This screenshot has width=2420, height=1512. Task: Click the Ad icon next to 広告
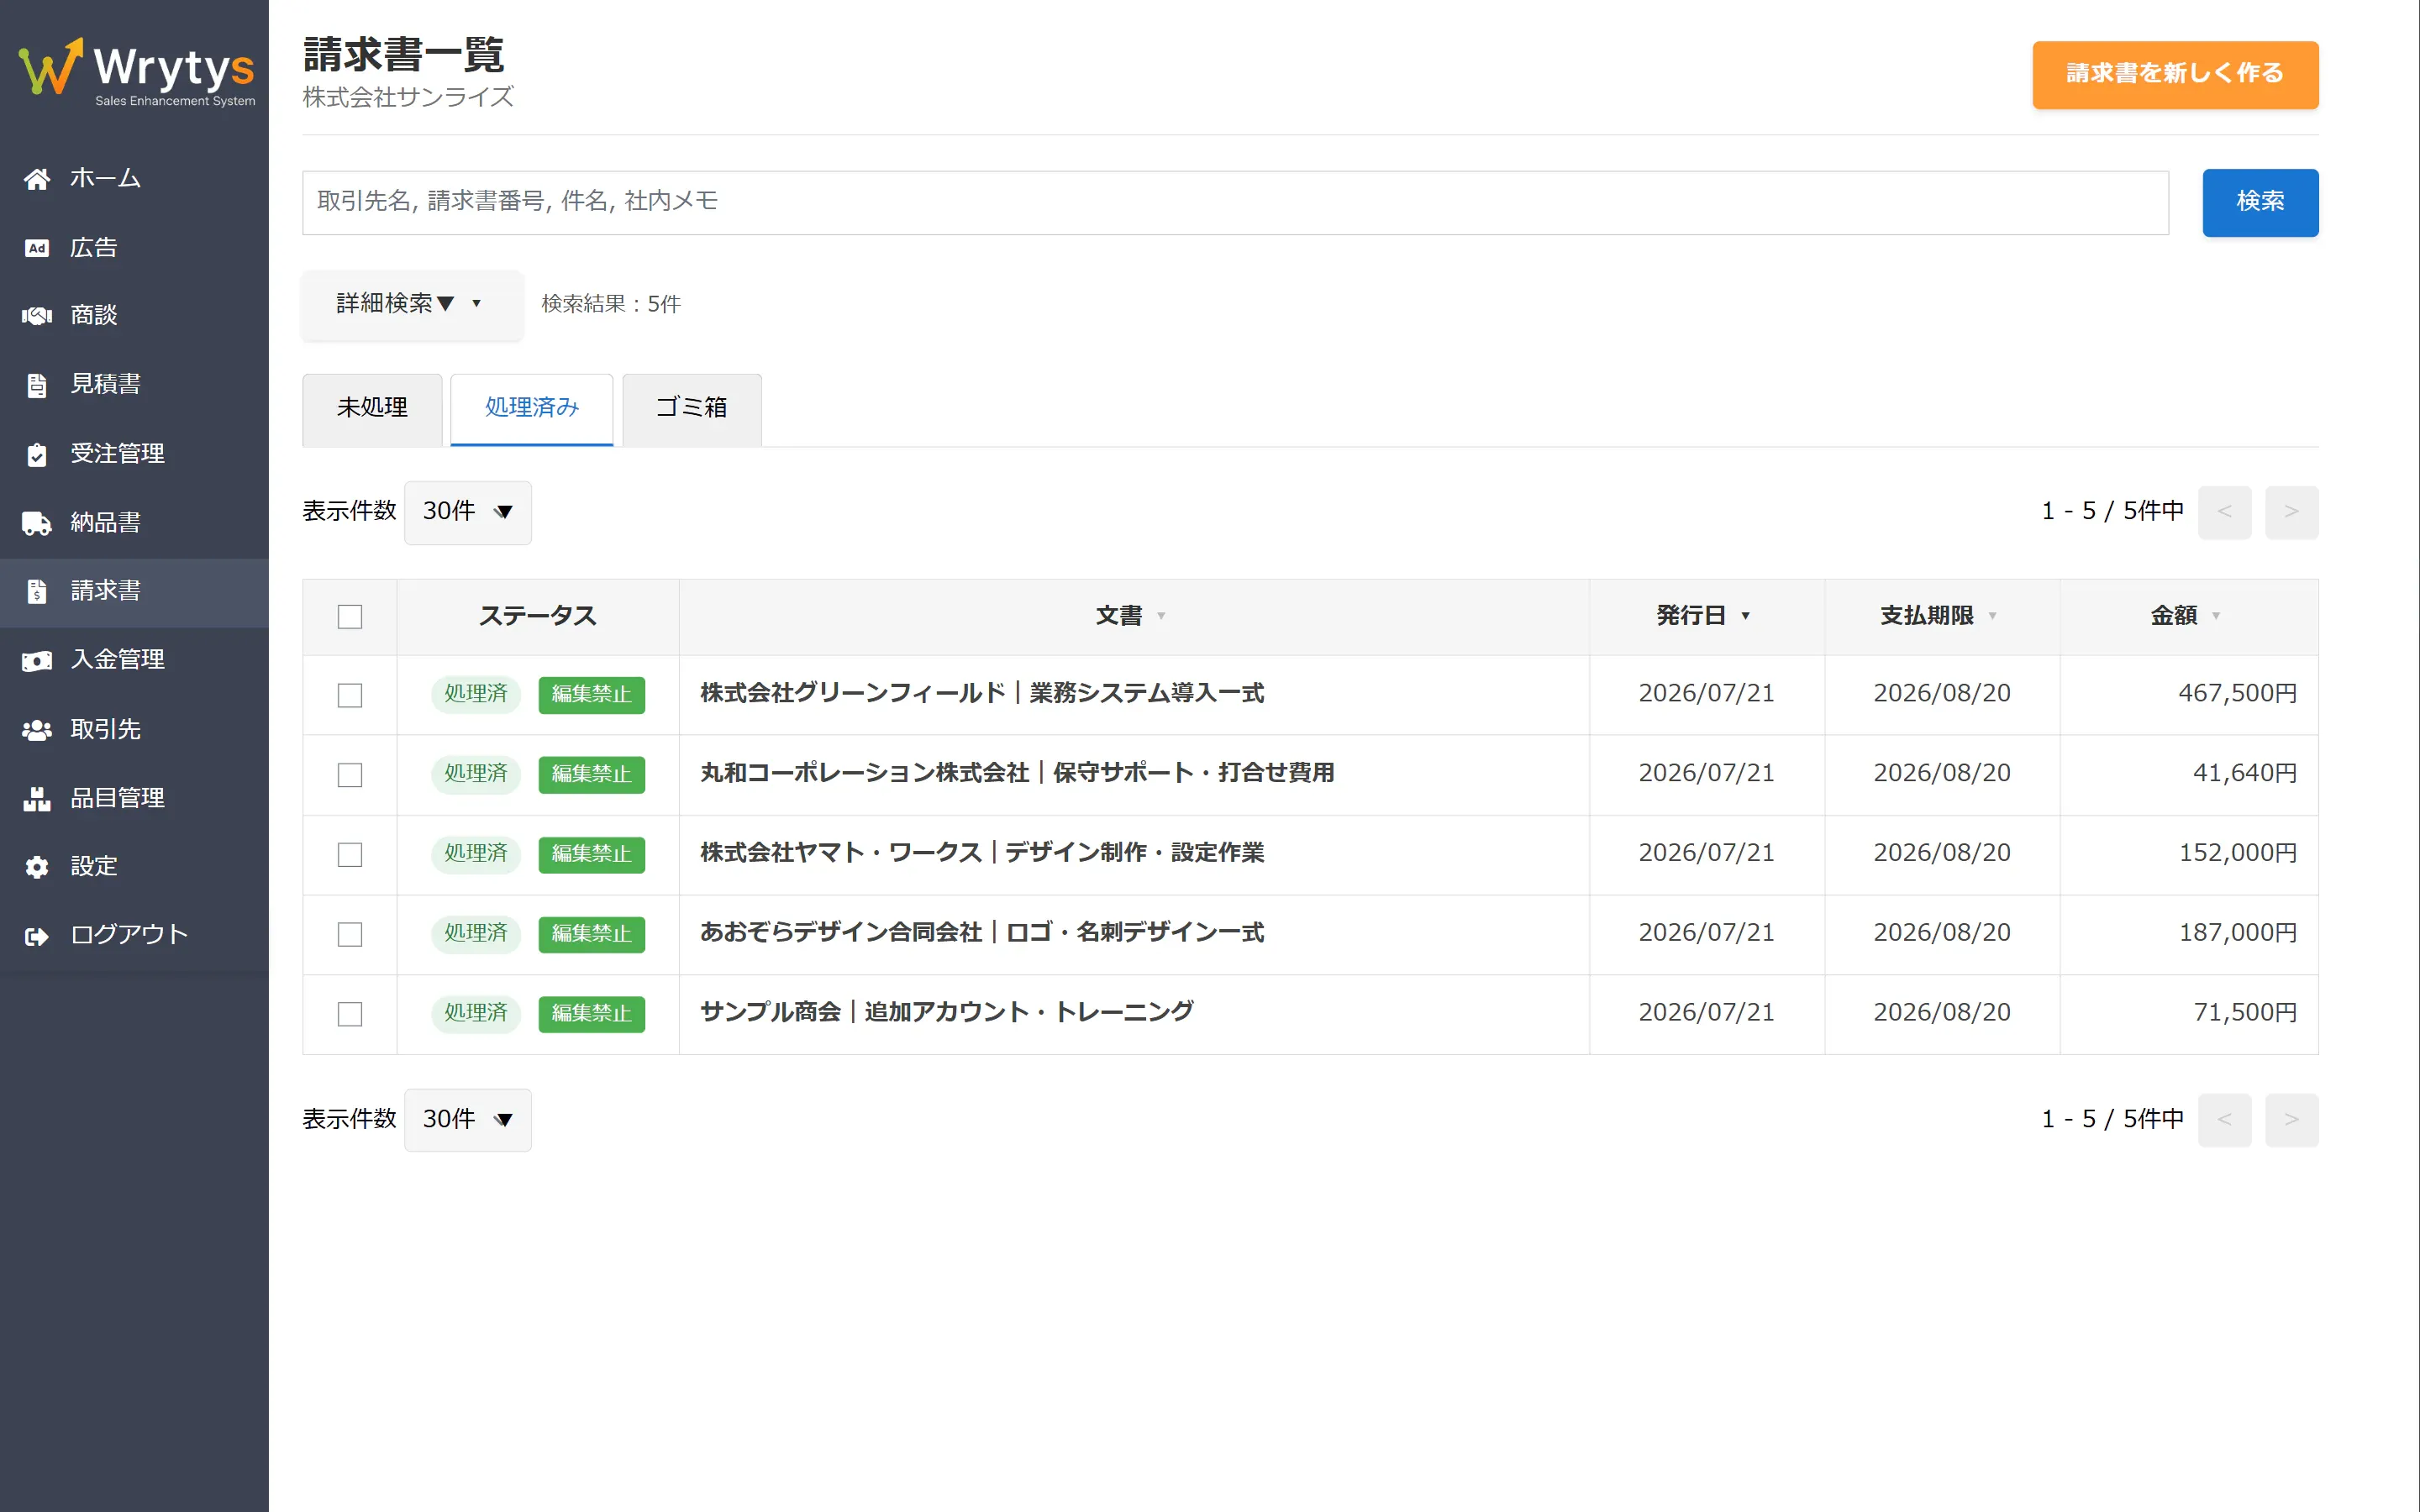37,248
